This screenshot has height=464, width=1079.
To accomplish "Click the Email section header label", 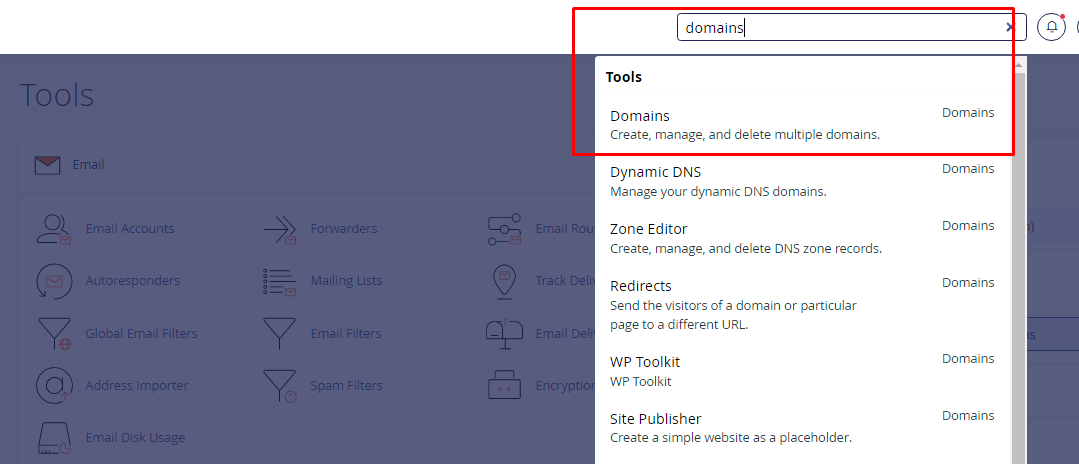I will pyautogui.click(x=88, y=165).
